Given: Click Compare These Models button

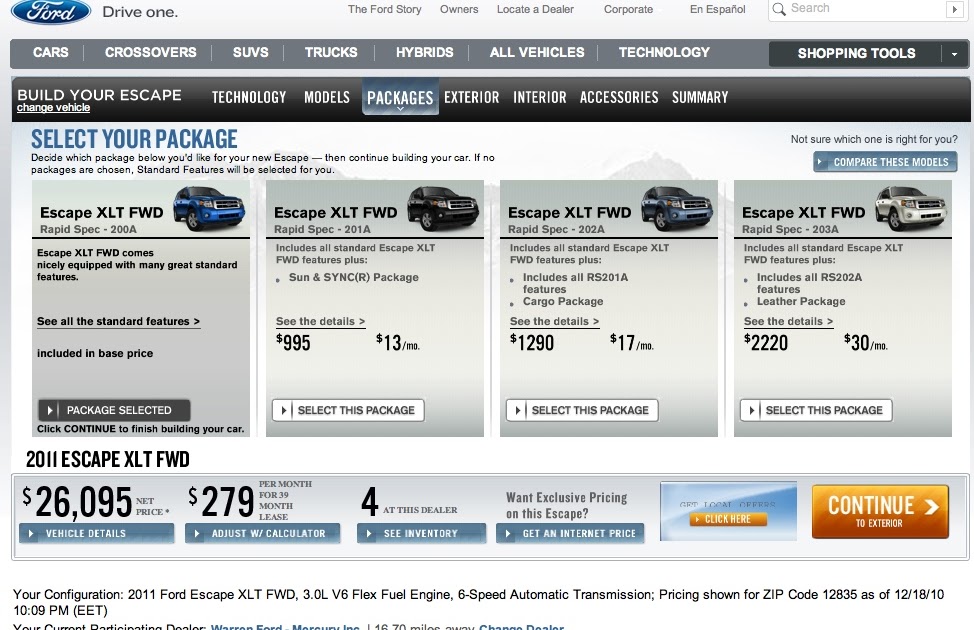Looking at the screenshot, I should coord(885,162).
